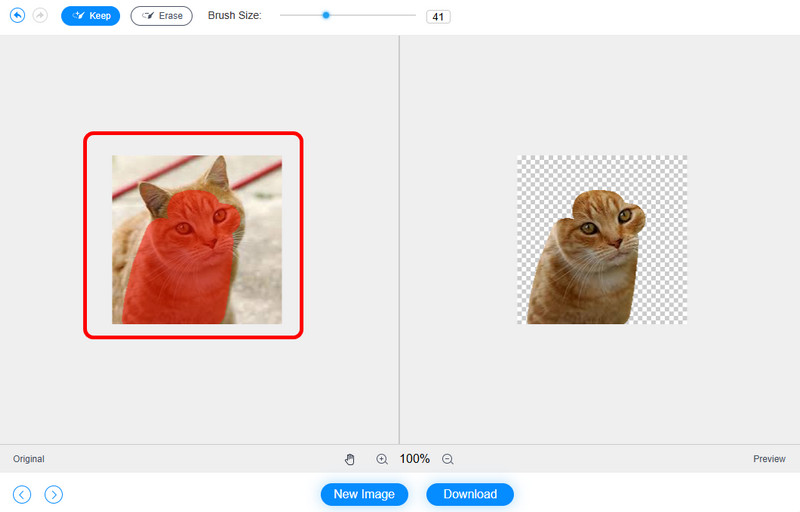Click the brush size value field showing 41

(x=438, y=17)
